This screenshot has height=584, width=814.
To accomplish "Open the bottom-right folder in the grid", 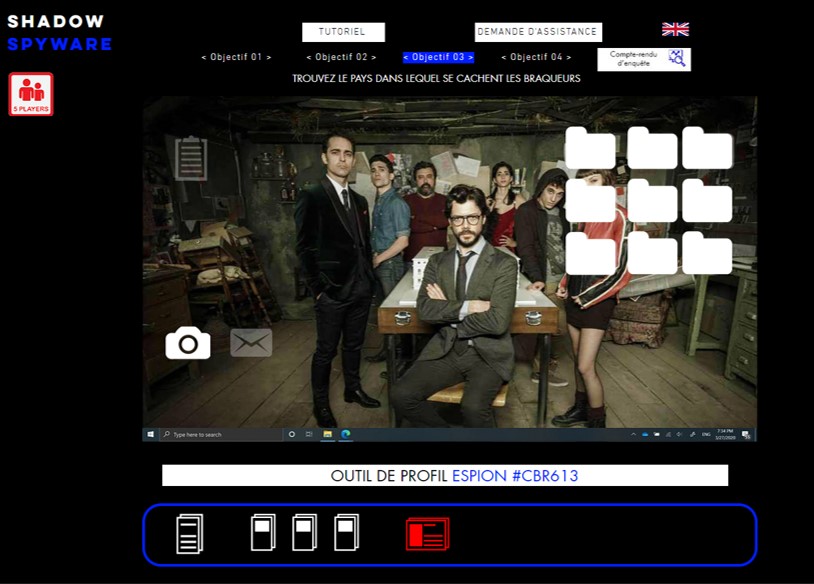I will 707,253.
